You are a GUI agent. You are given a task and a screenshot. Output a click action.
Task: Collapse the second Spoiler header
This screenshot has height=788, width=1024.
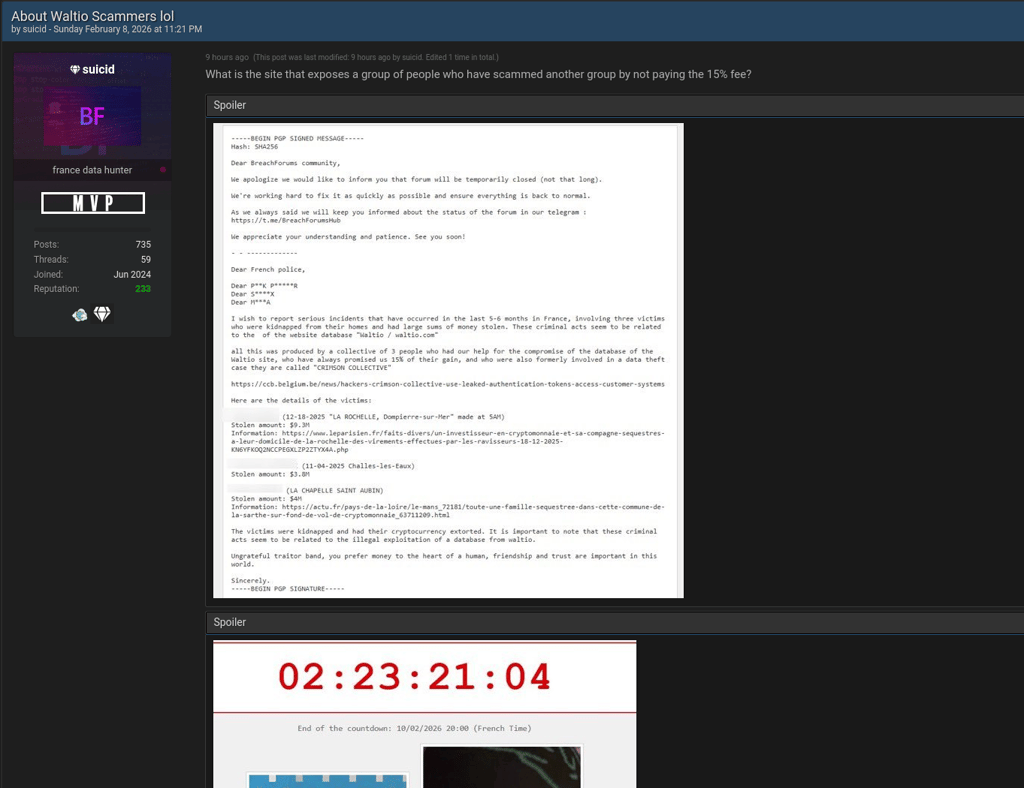[615, 622]
